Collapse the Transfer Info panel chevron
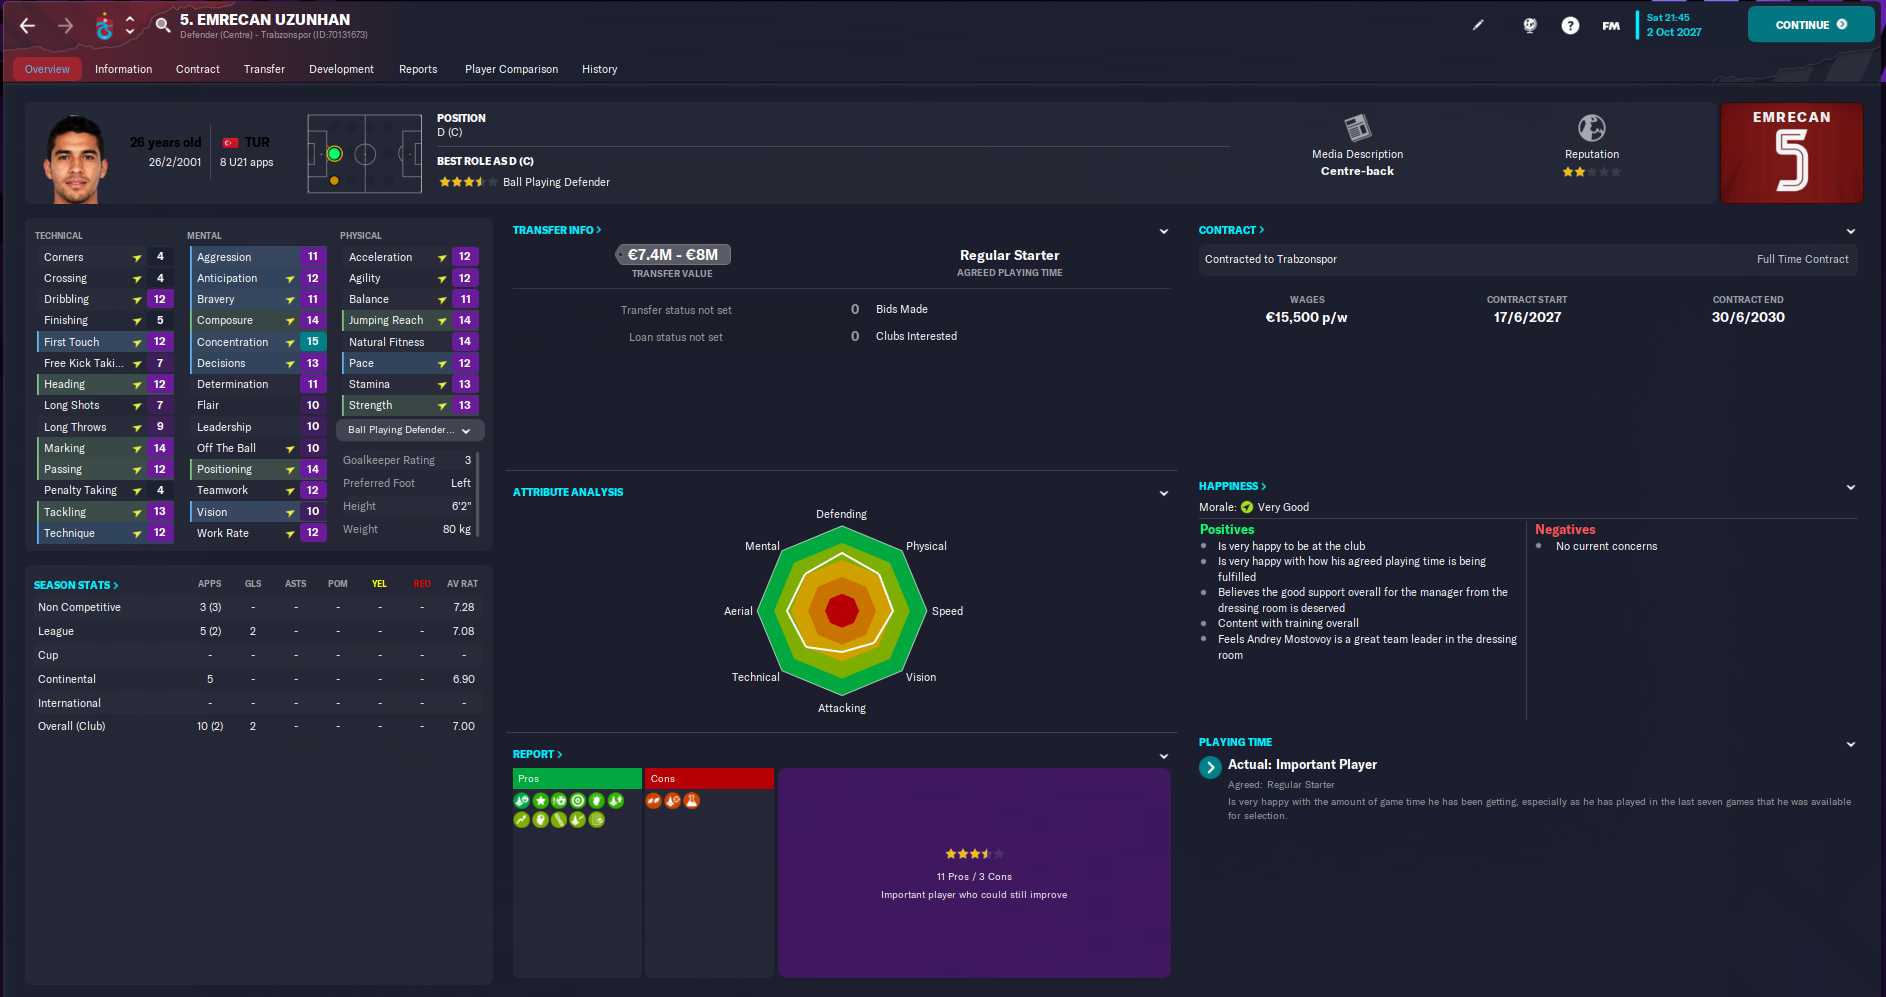This screenshot has height=997, width=1886. coord(1163,230)
